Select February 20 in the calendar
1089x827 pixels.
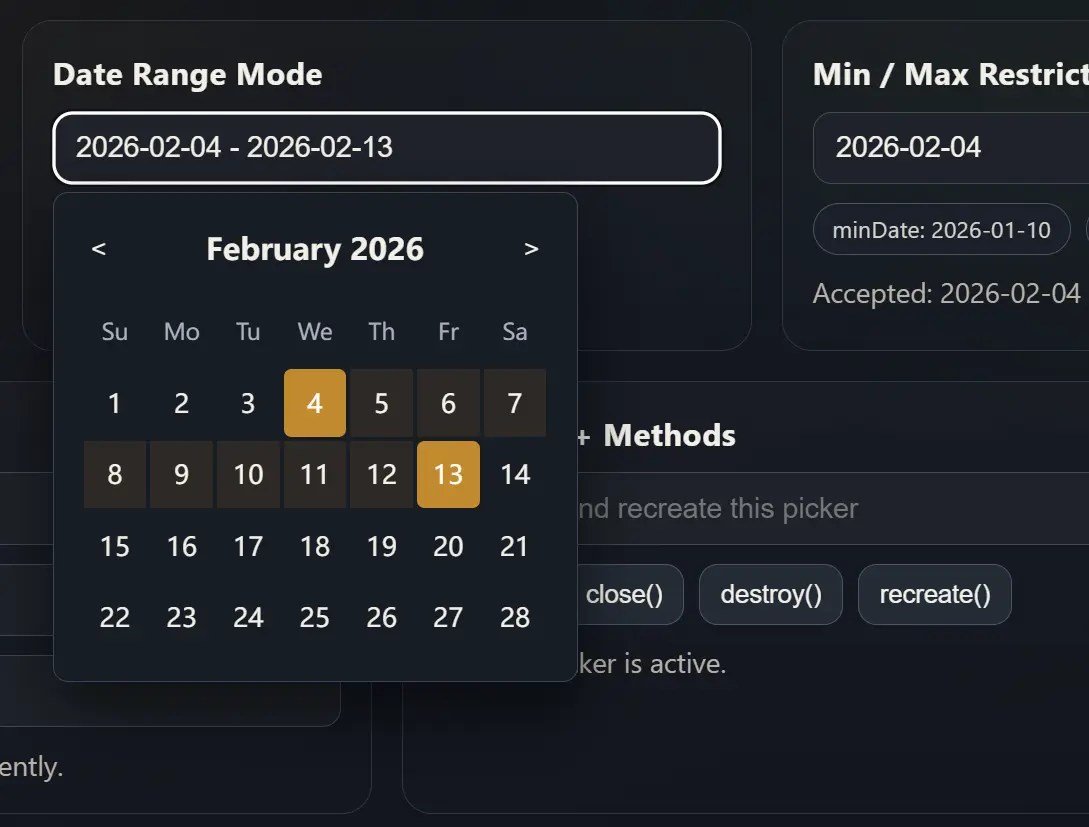448,546
